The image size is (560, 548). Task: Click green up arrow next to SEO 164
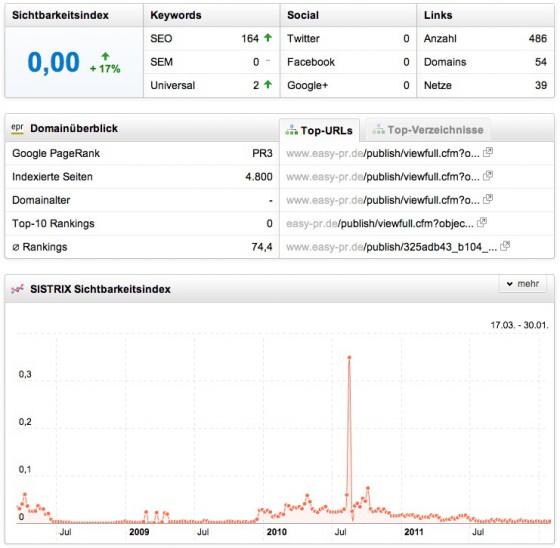268,38
